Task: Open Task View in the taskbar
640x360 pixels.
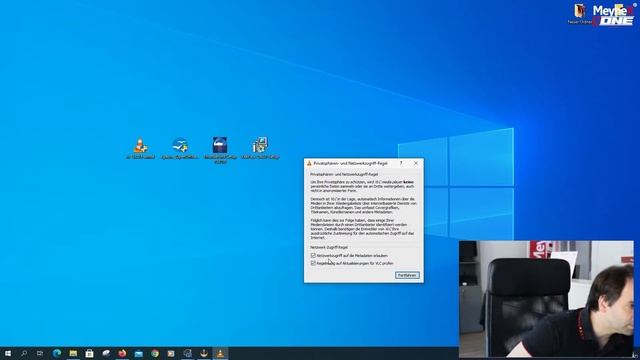Action: pos(40,353)
